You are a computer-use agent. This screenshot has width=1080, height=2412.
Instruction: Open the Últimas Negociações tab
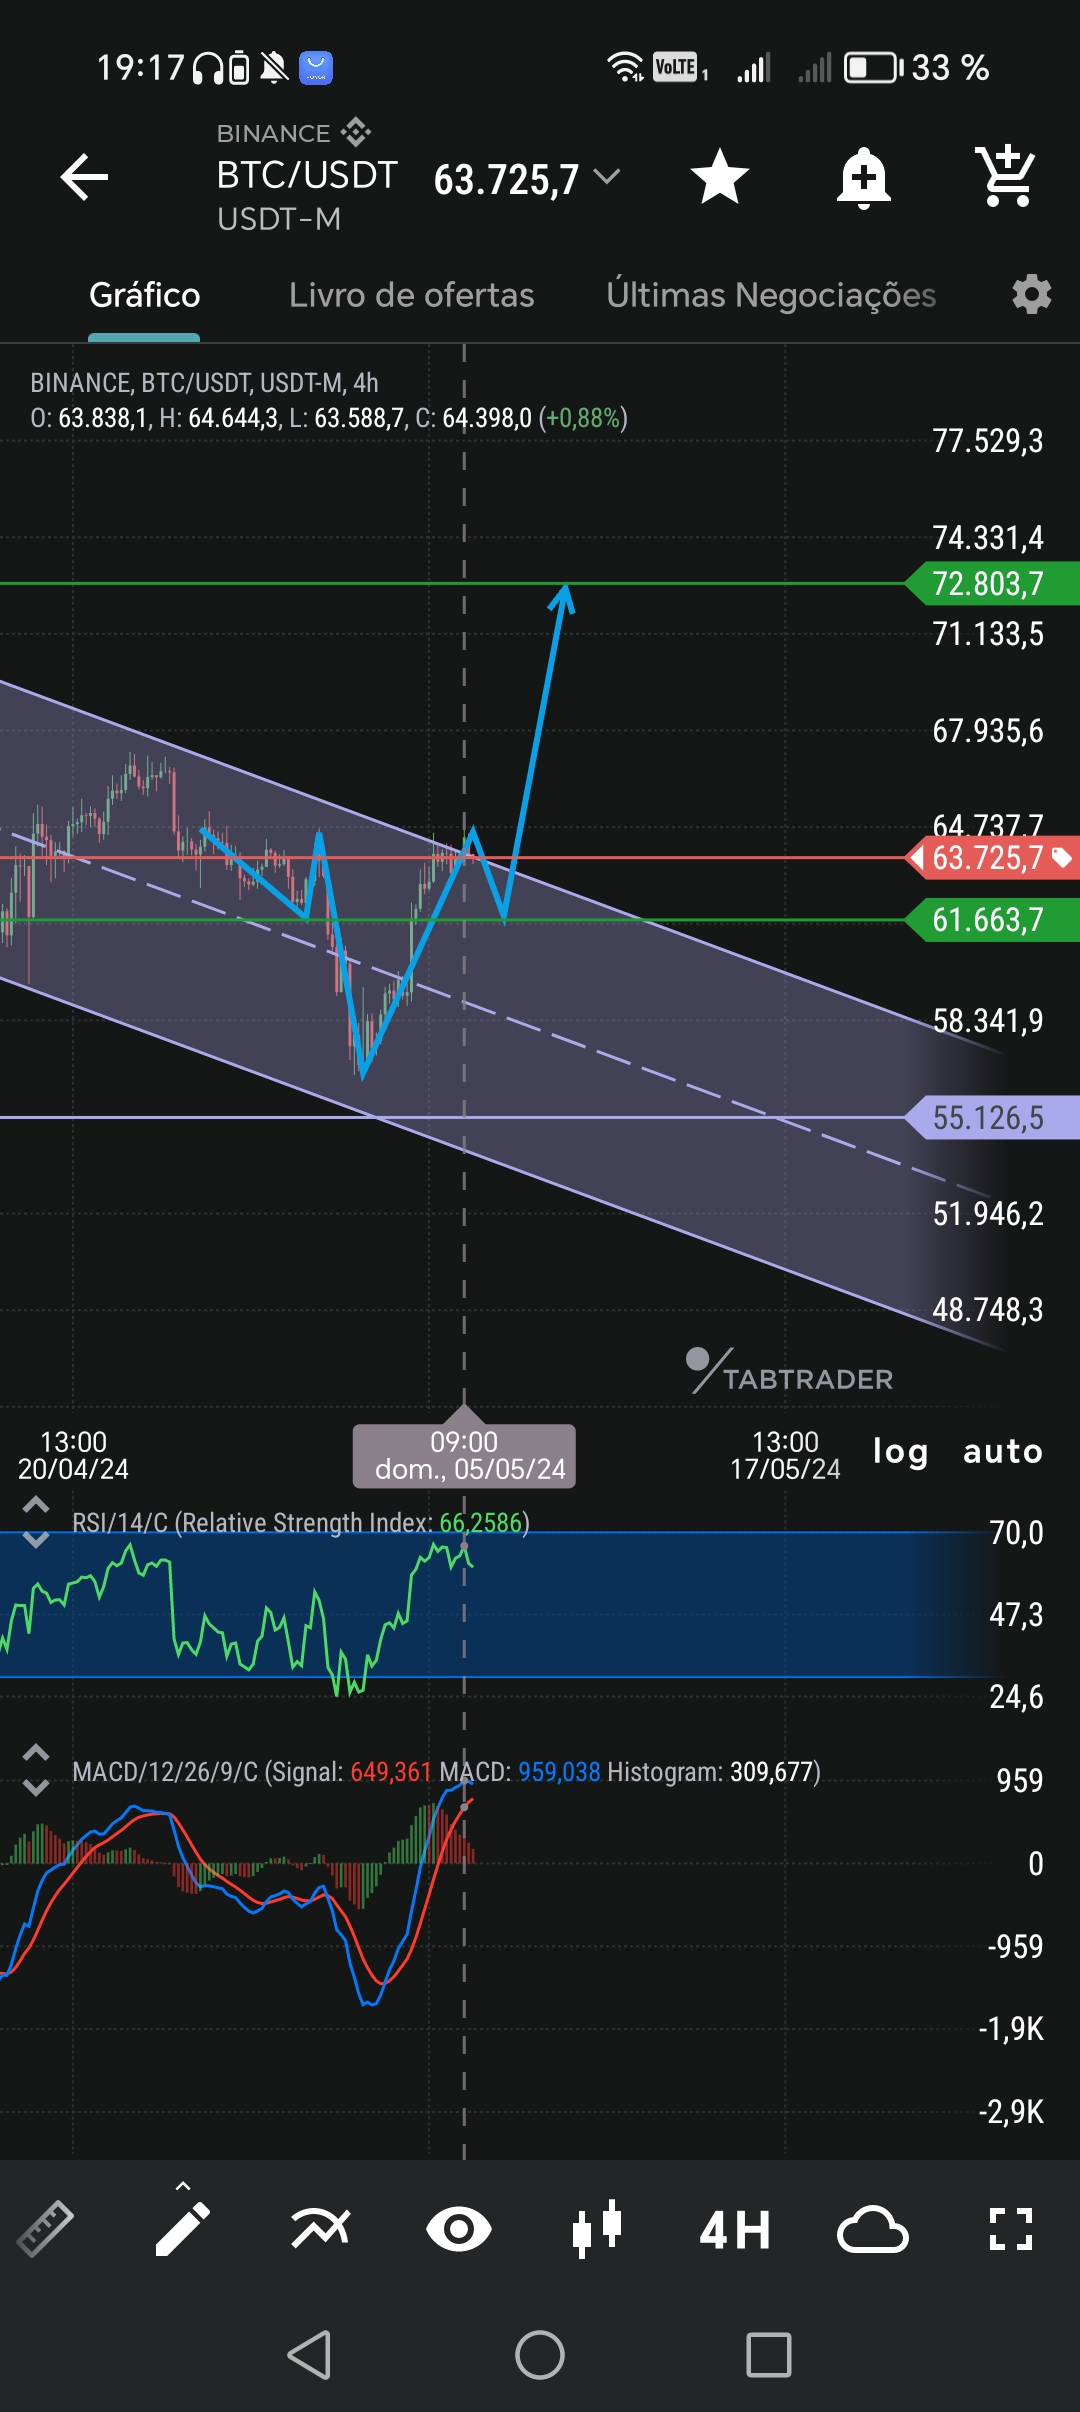[x=771, y=295]
